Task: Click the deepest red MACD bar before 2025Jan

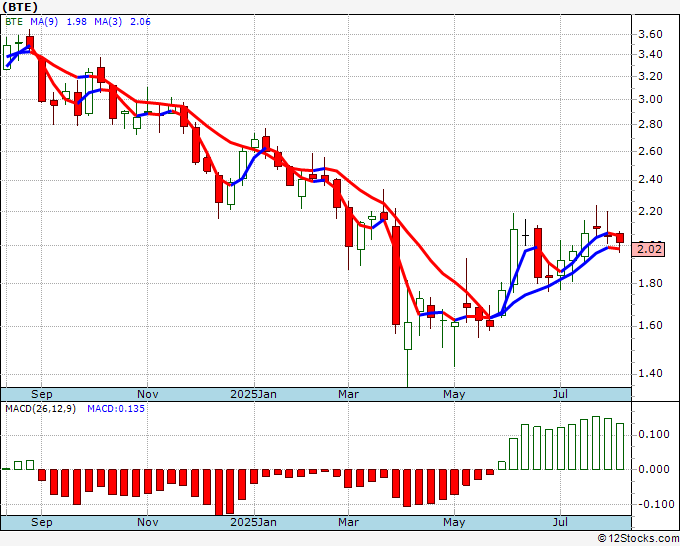Action: [x=219, y=492]
